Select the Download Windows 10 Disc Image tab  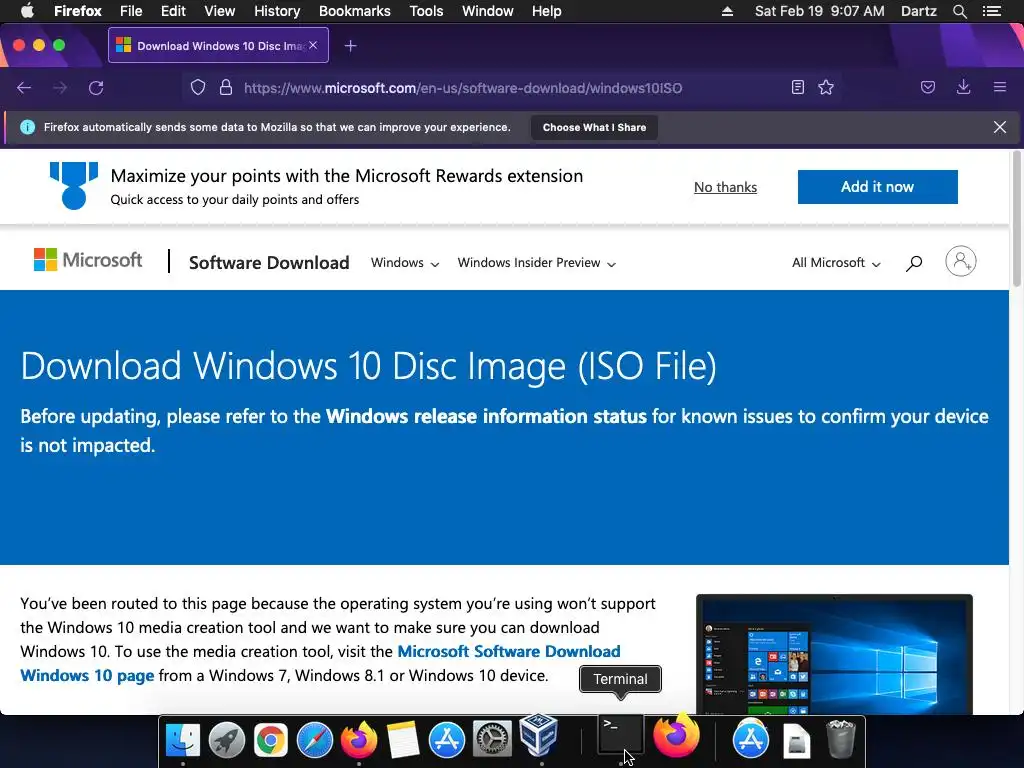tap(218, 45)
